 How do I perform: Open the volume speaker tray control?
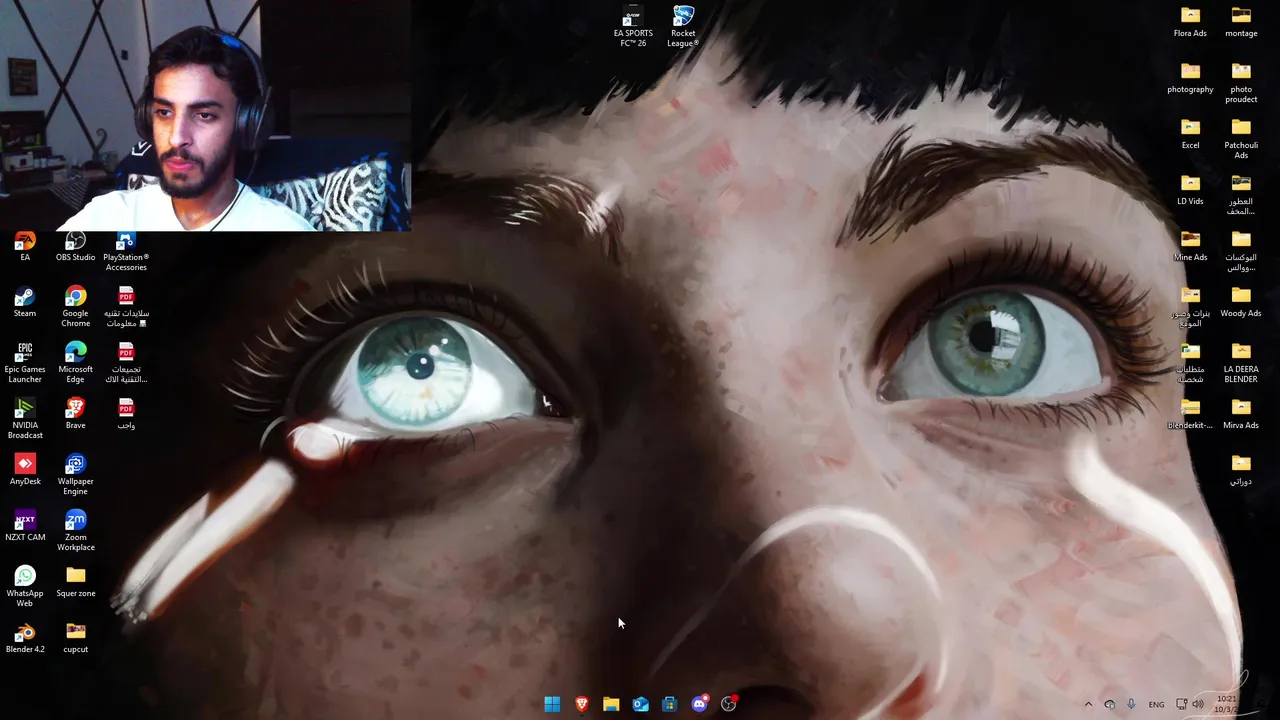tap(1198, 704)
